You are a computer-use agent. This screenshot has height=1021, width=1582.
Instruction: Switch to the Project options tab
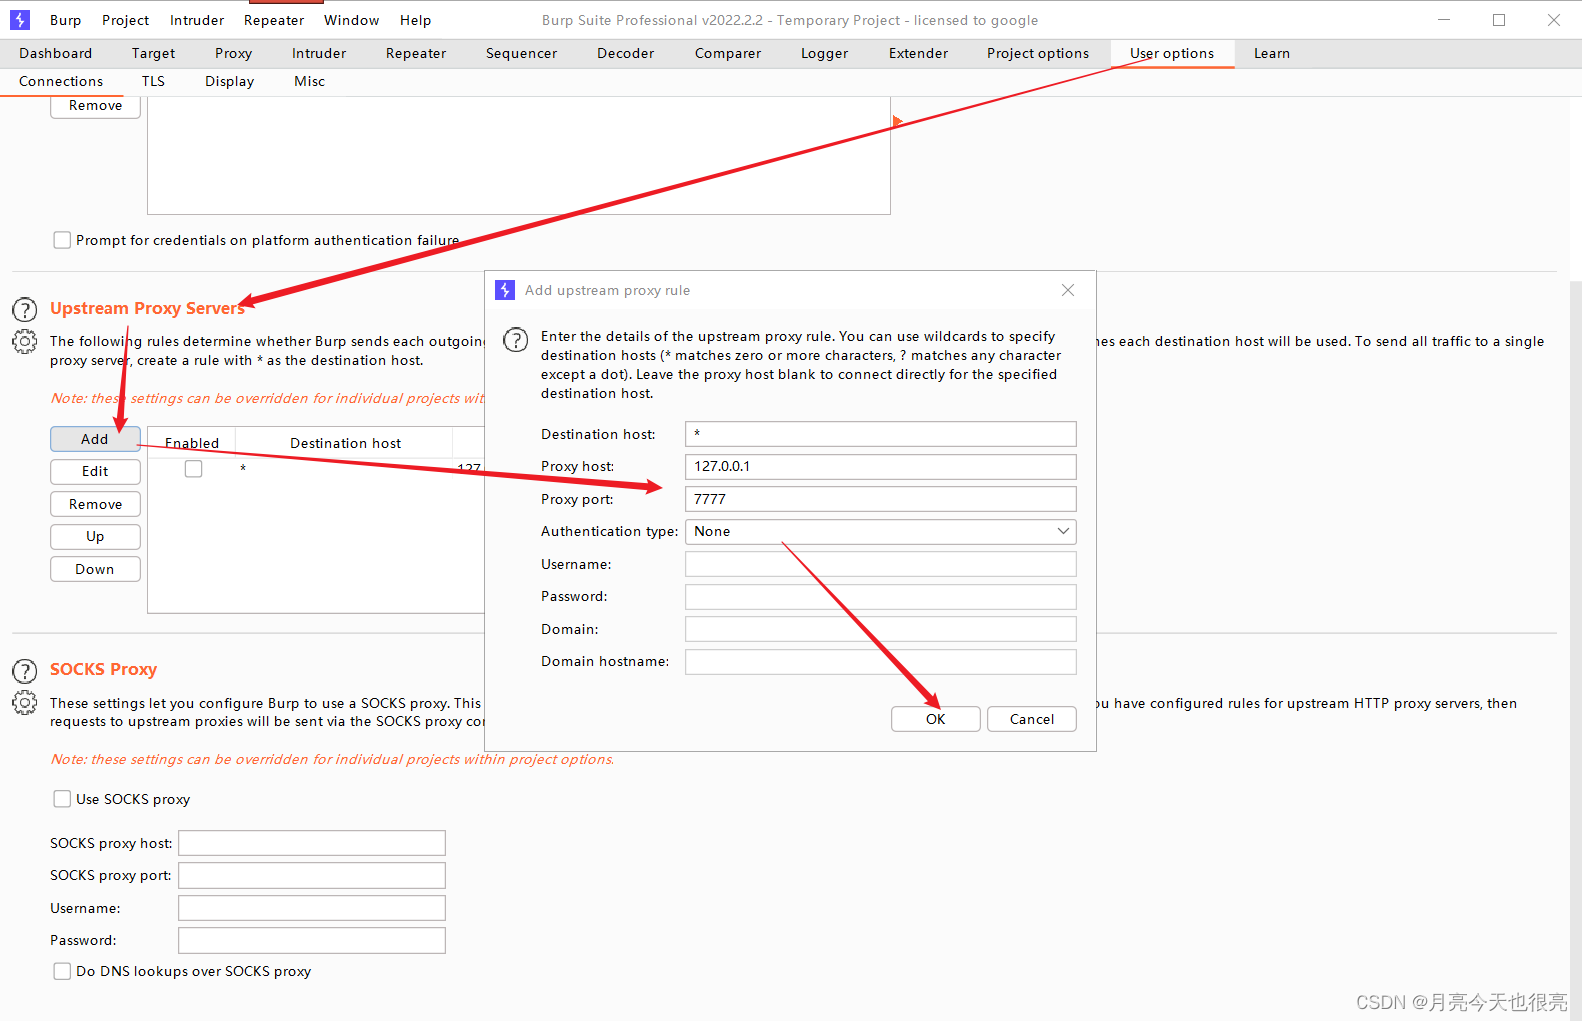point(1038,53)
